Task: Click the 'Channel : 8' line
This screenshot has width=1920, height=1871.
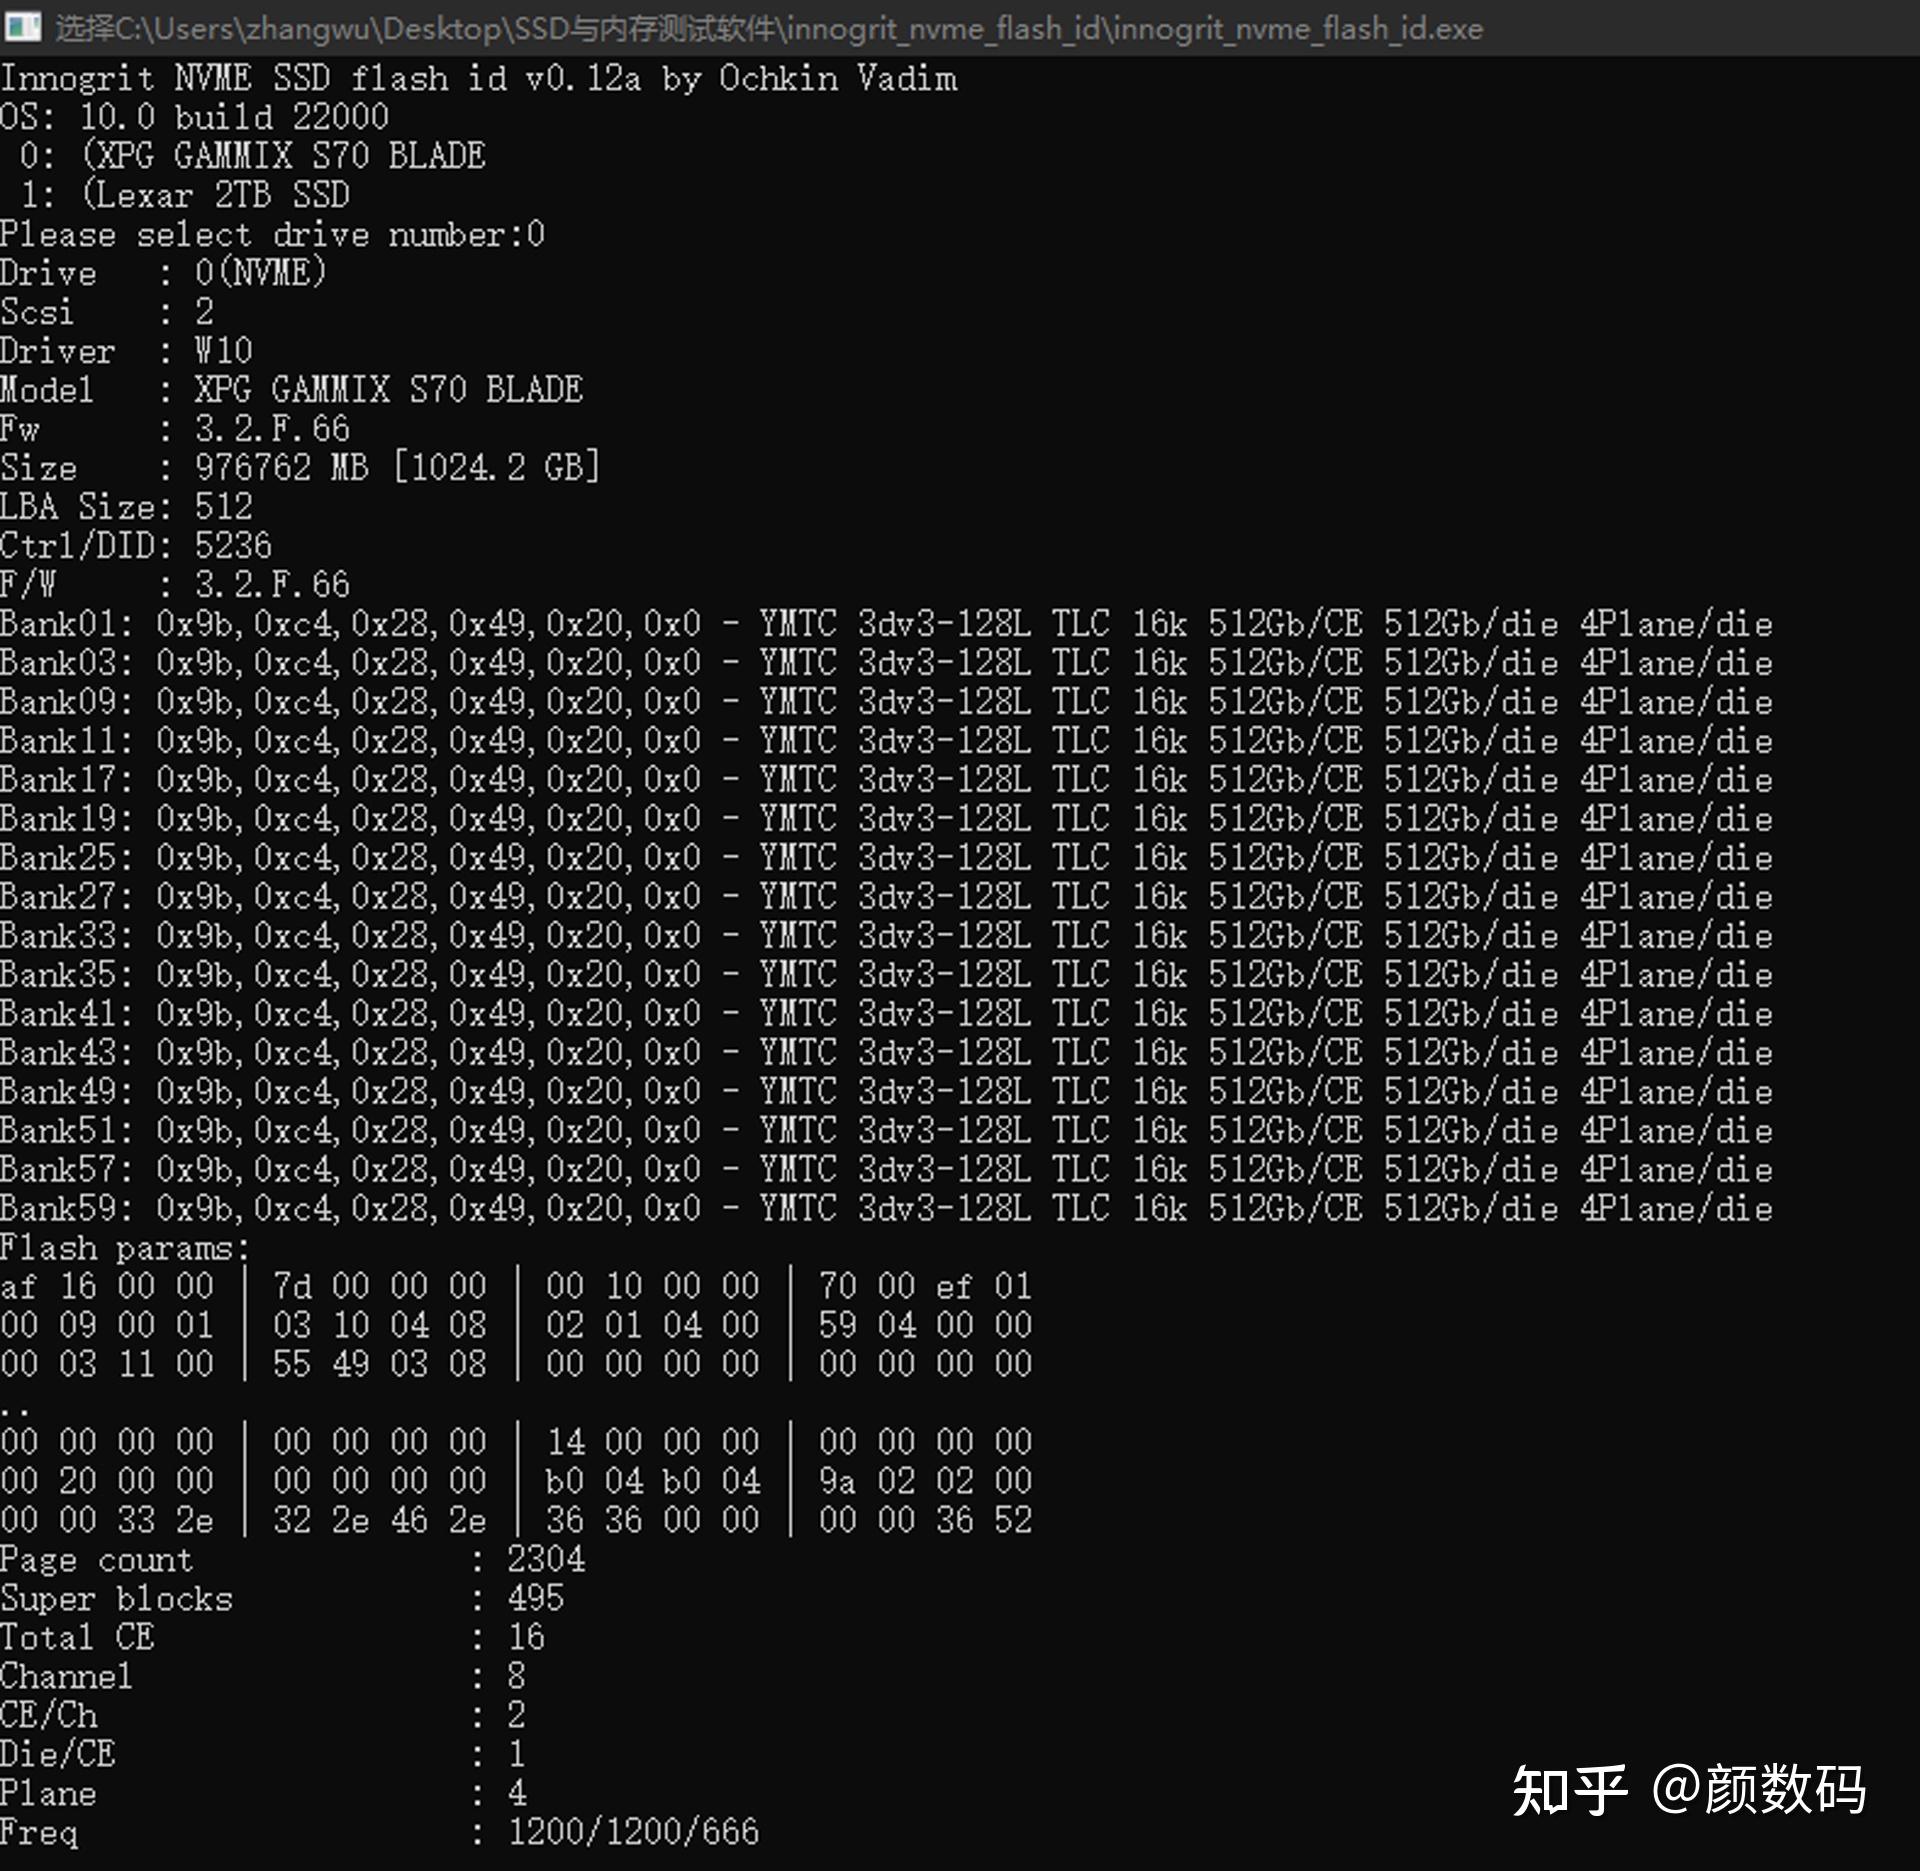Action: point(263,1676)
